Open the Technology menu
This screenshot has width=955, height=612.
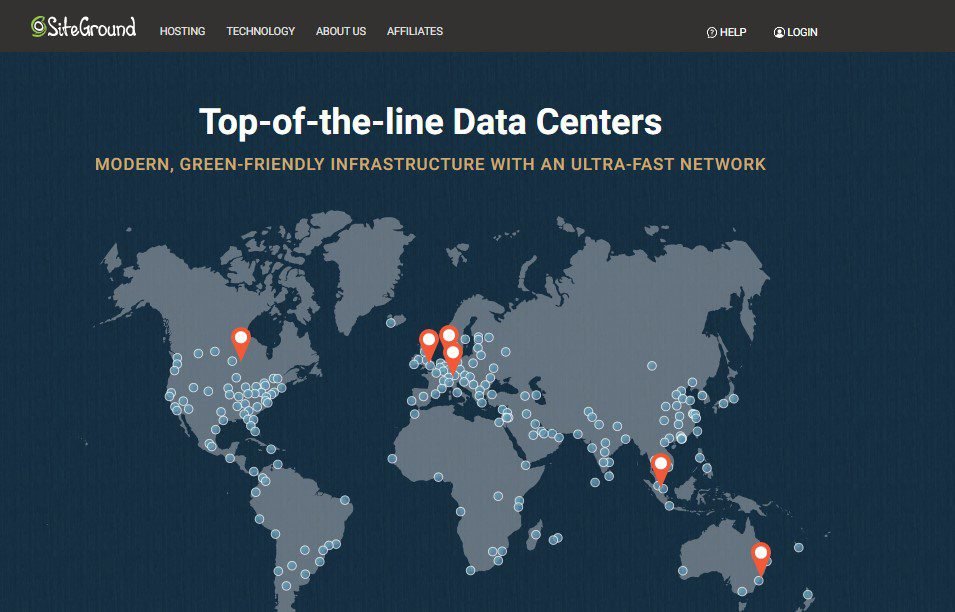(261, 31)
